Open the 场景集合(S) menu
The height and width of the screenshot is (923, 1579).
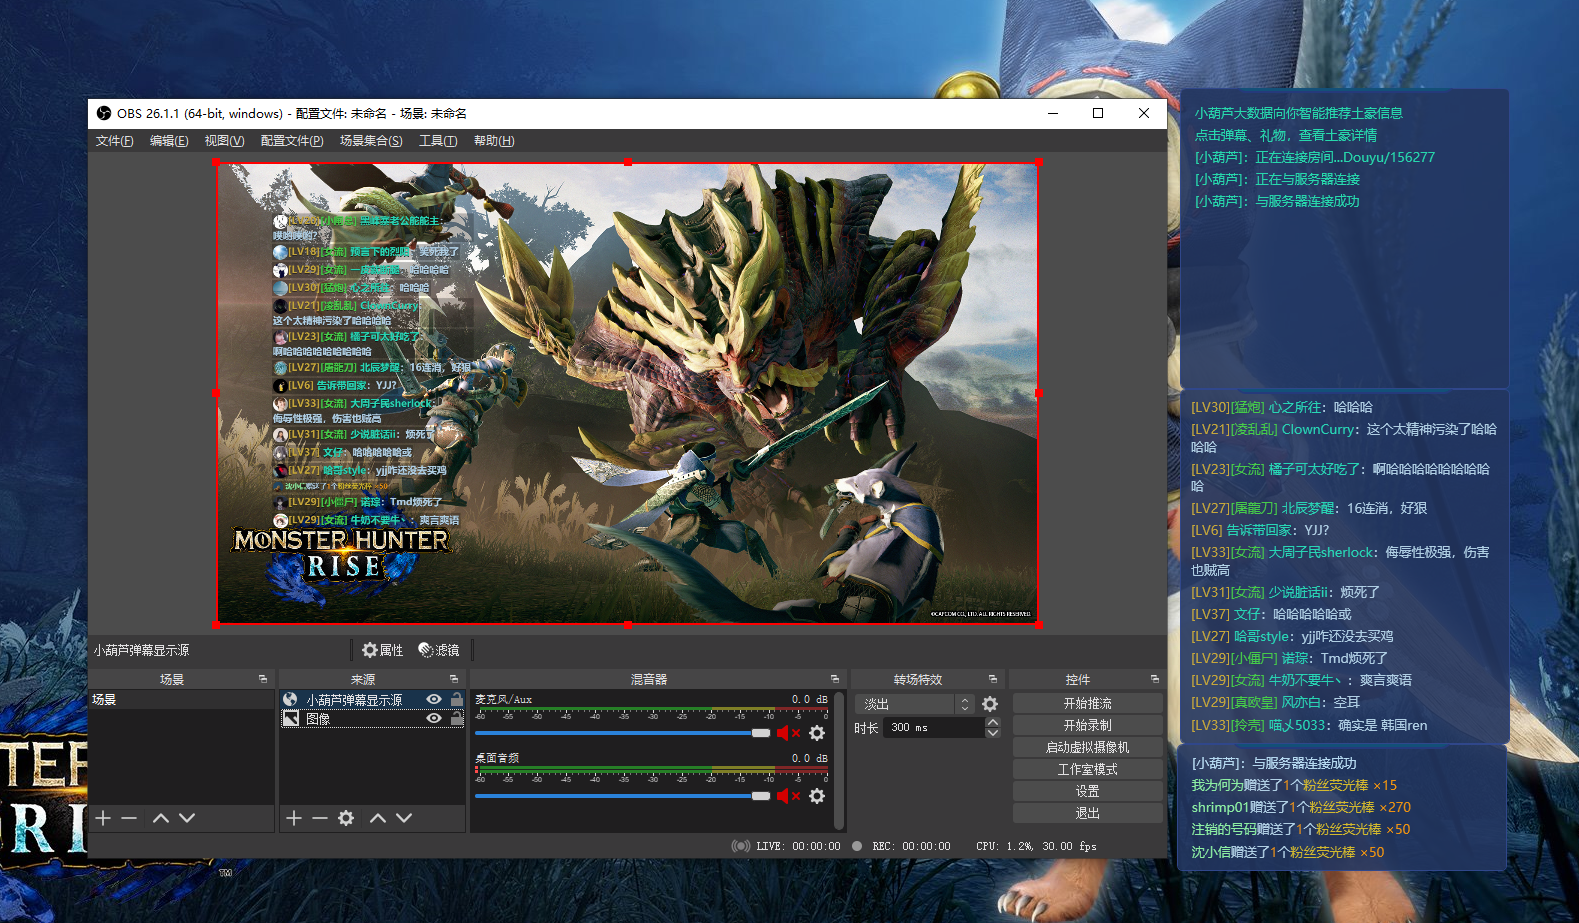[371, 141]
